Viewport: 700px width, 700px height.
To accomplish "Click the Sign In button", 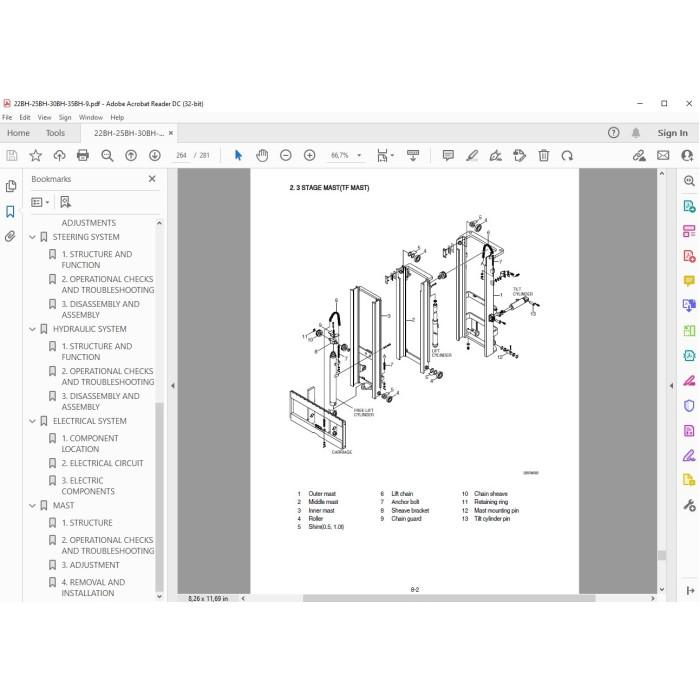I will coord(672,133).
